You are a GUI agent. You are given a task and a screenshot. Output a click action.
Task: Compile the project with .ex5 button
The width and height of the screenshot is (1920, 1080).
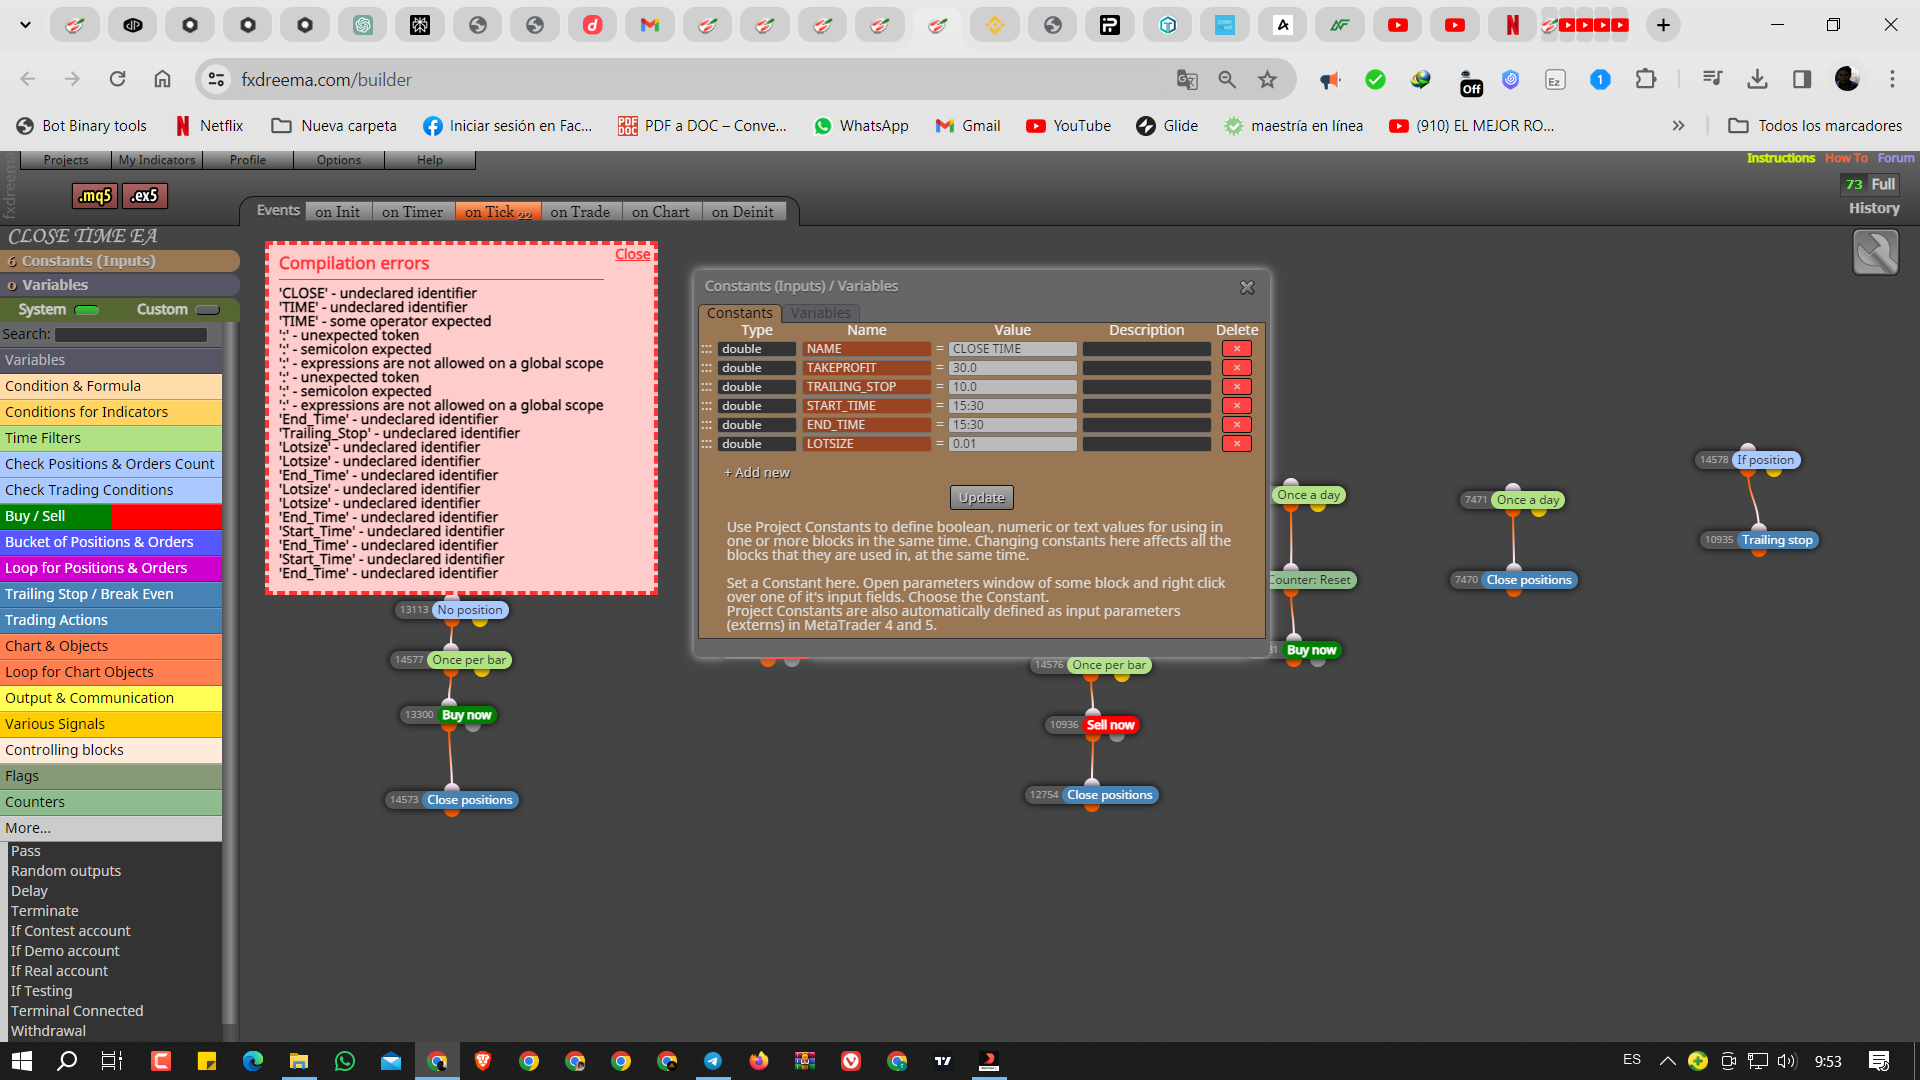(x=144, y=196)
